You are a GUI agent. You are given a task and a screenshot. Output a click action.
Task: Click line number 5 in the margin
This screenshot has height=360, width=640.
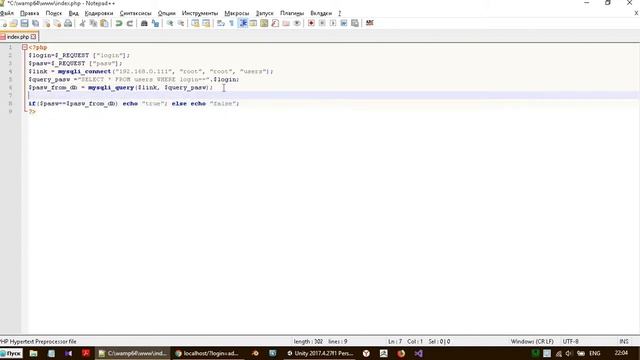pos(10,80)
